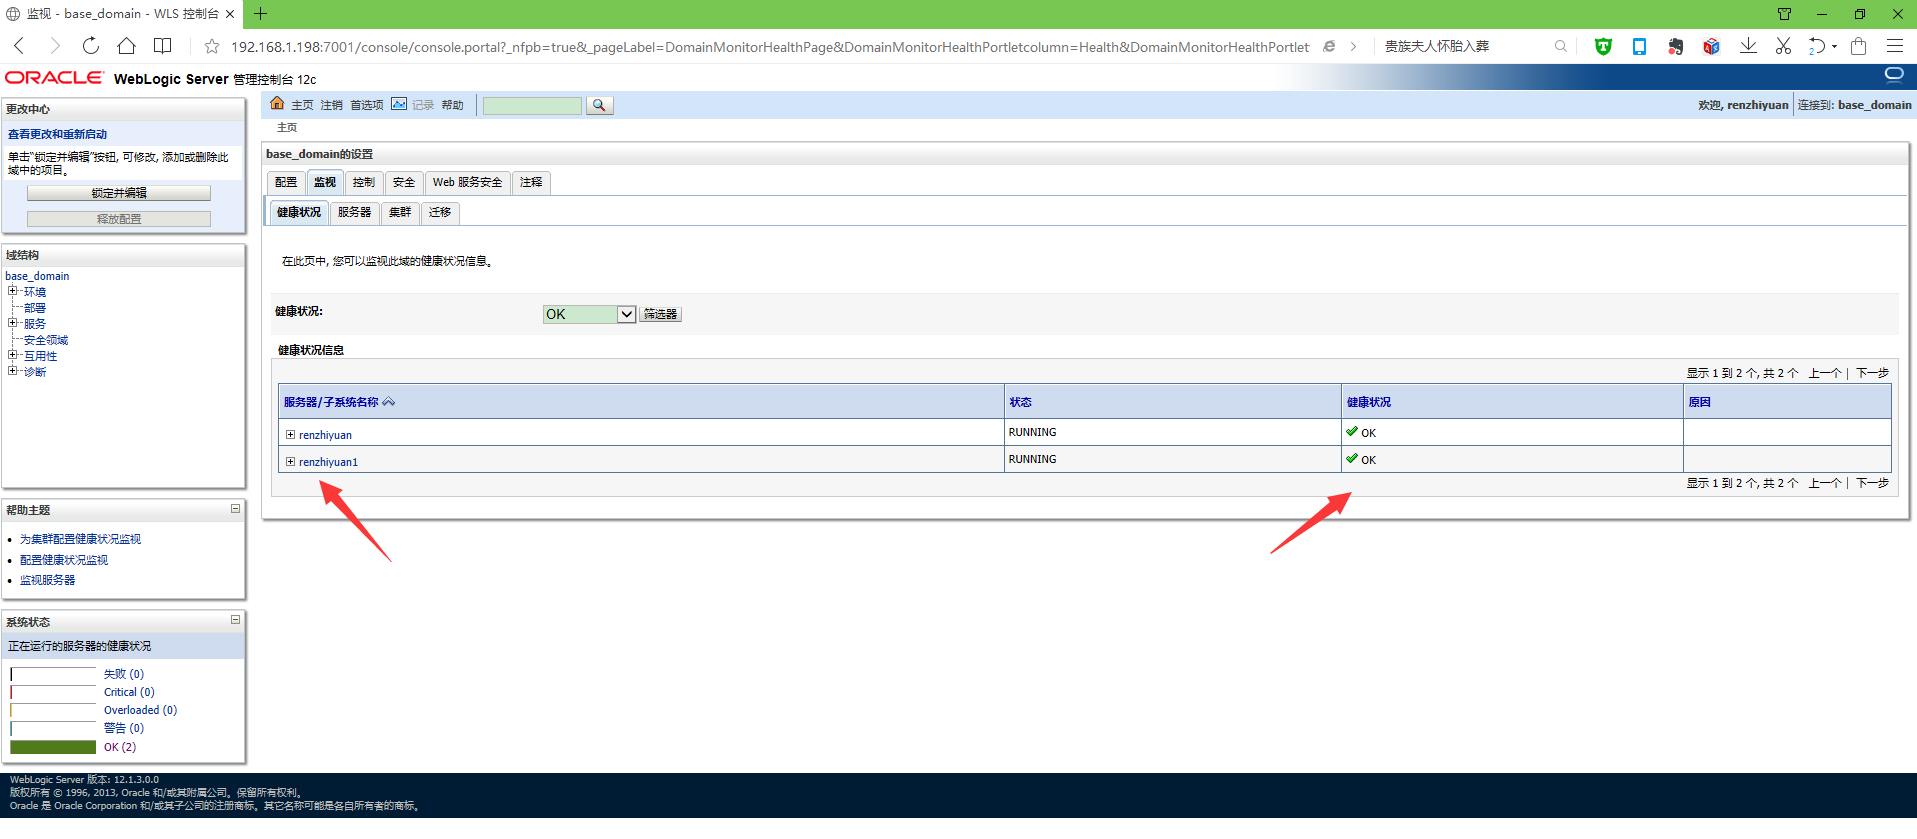Open the blue mobile device extension icon
The image size is (1917, 839).
point(1639,46)
